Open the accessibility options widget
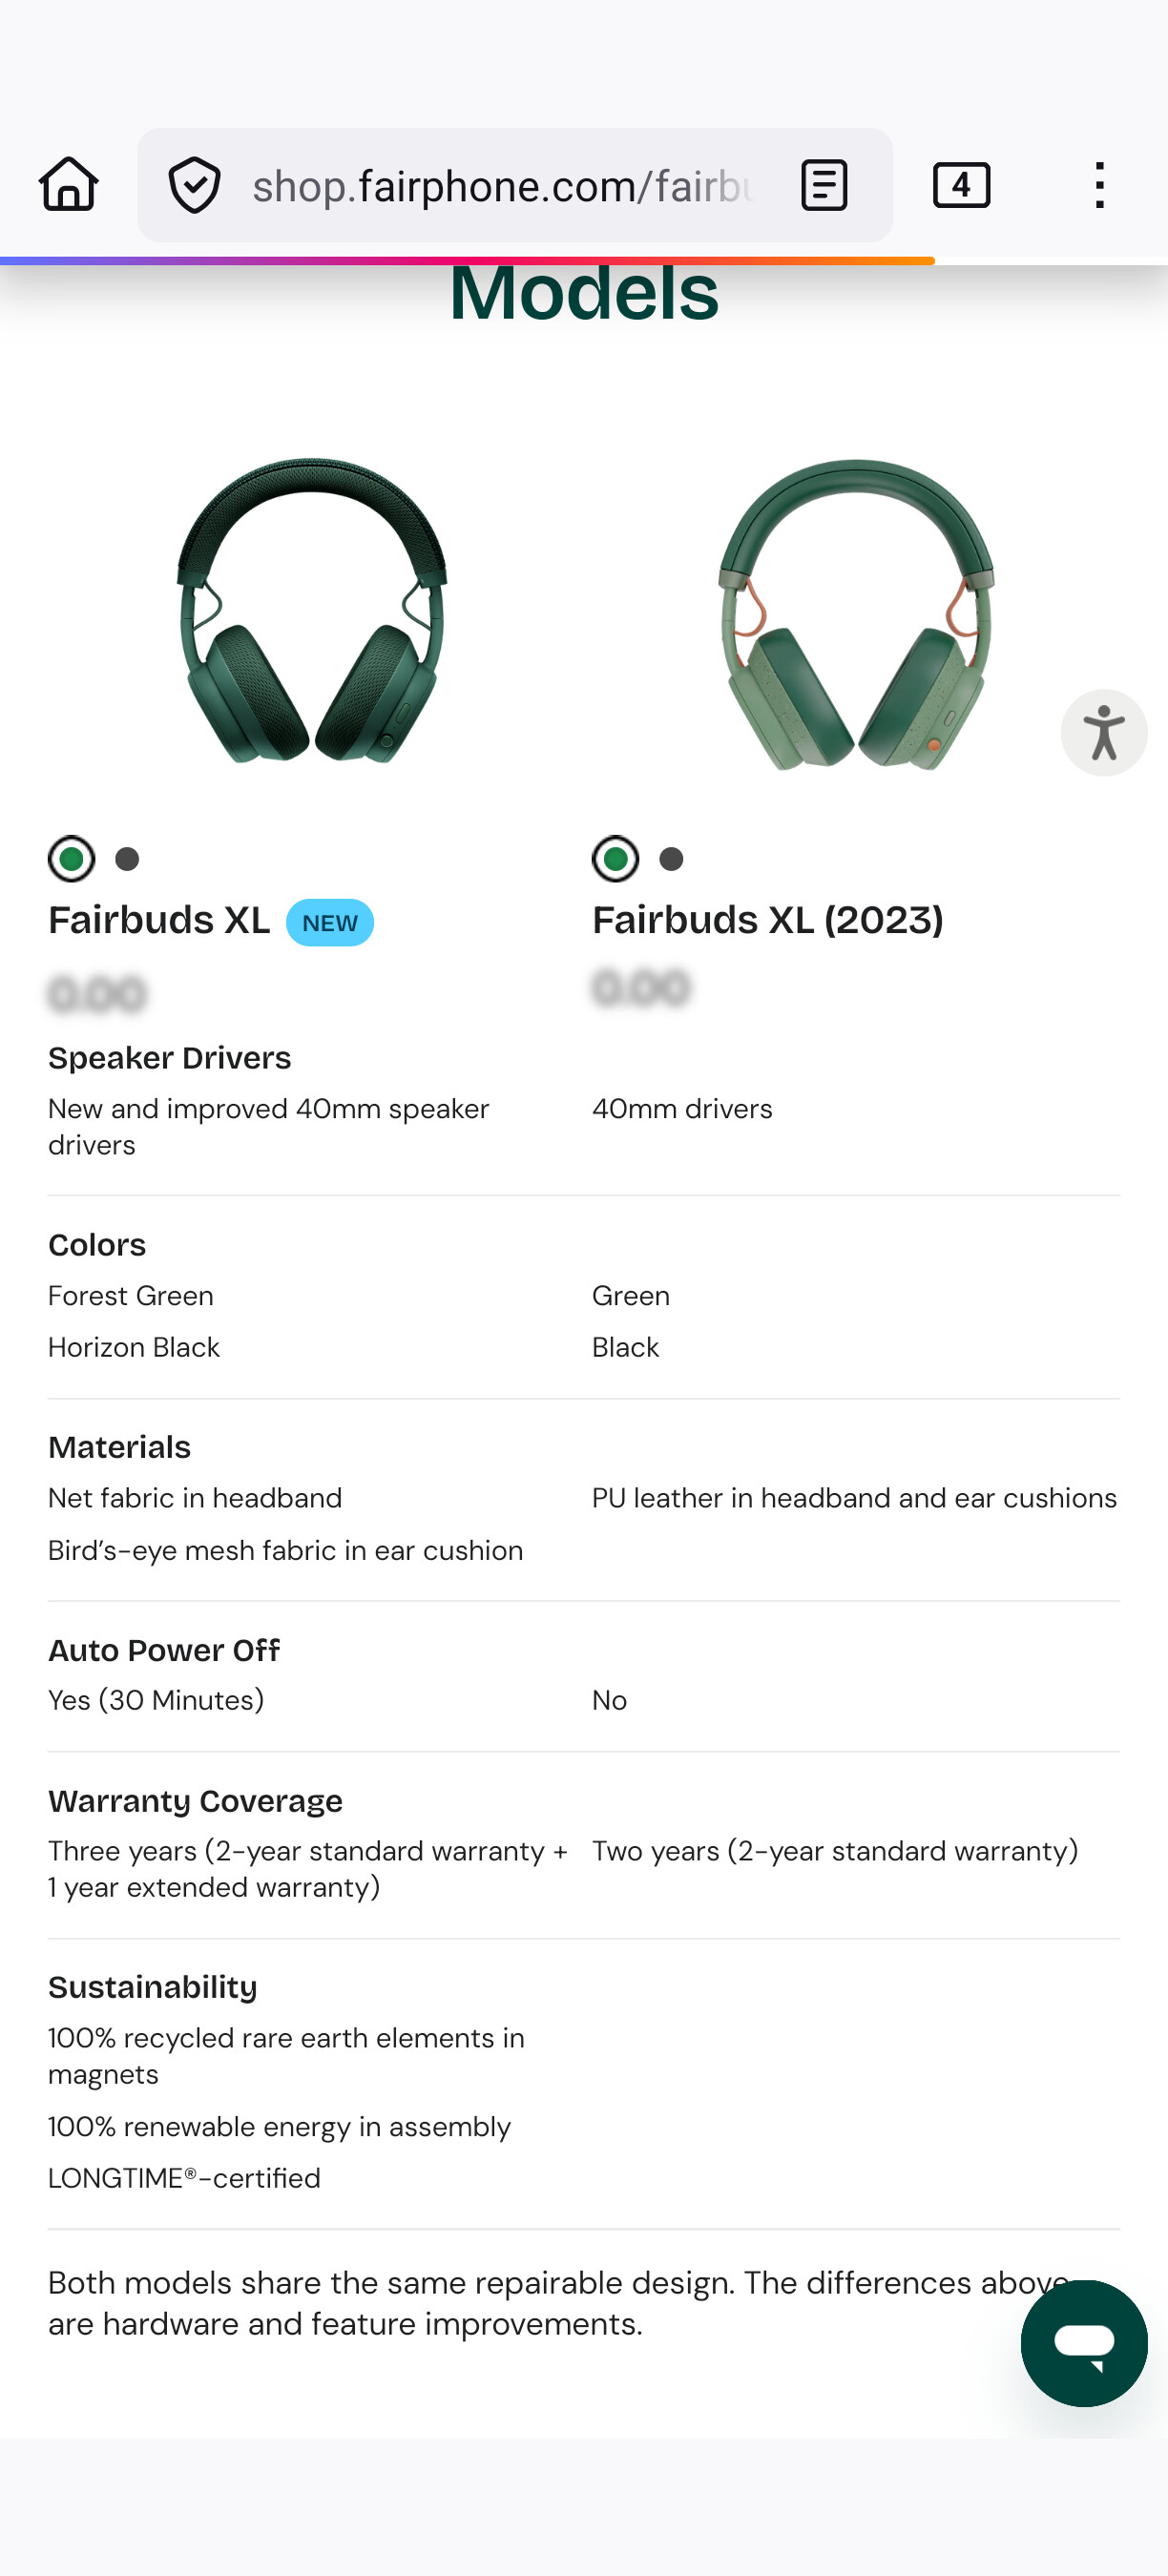 click(x=1103, y=733)
